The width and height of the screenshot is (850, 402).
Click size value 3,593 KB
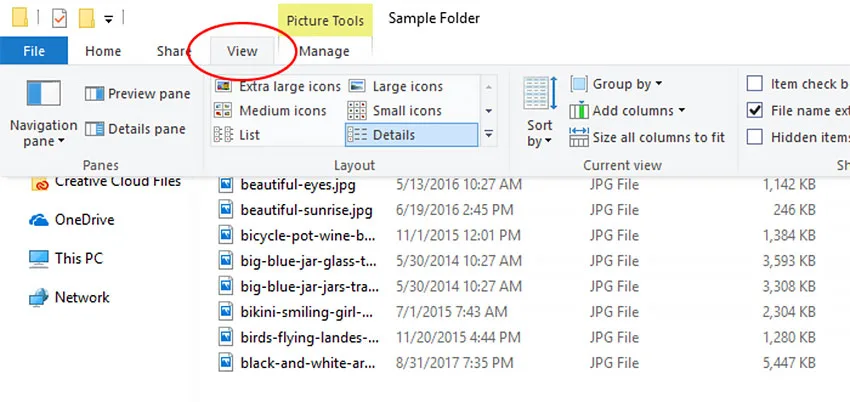[789, 261]
